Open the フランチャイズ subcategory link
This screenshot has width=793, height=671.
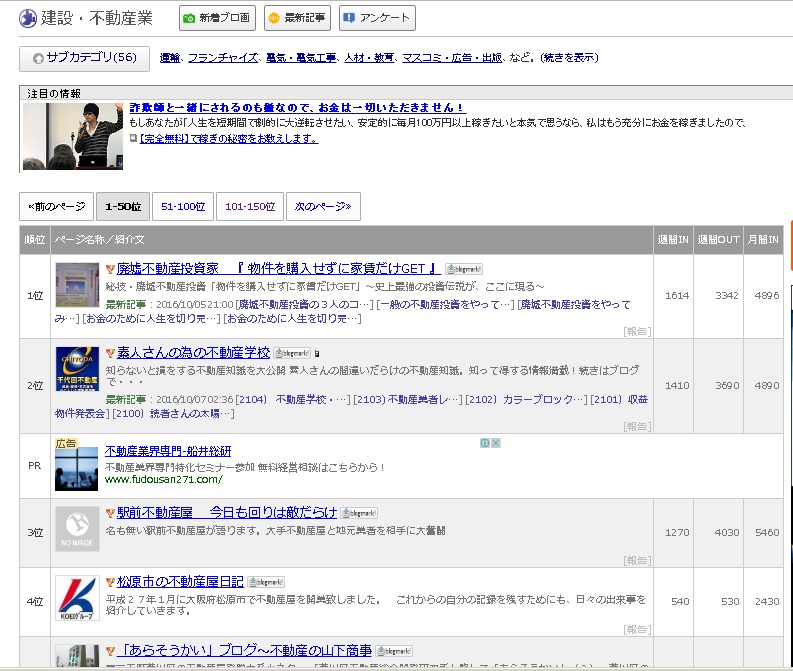(222, 59)
